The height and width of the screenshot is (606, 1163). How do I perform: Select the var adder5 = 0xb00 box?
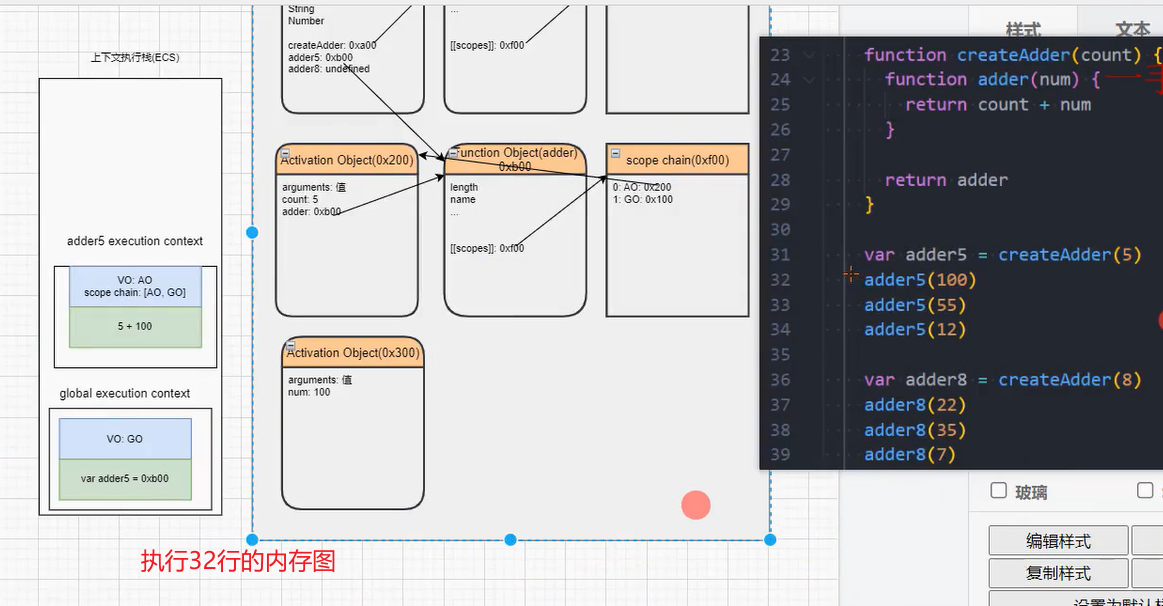(125, 479)
